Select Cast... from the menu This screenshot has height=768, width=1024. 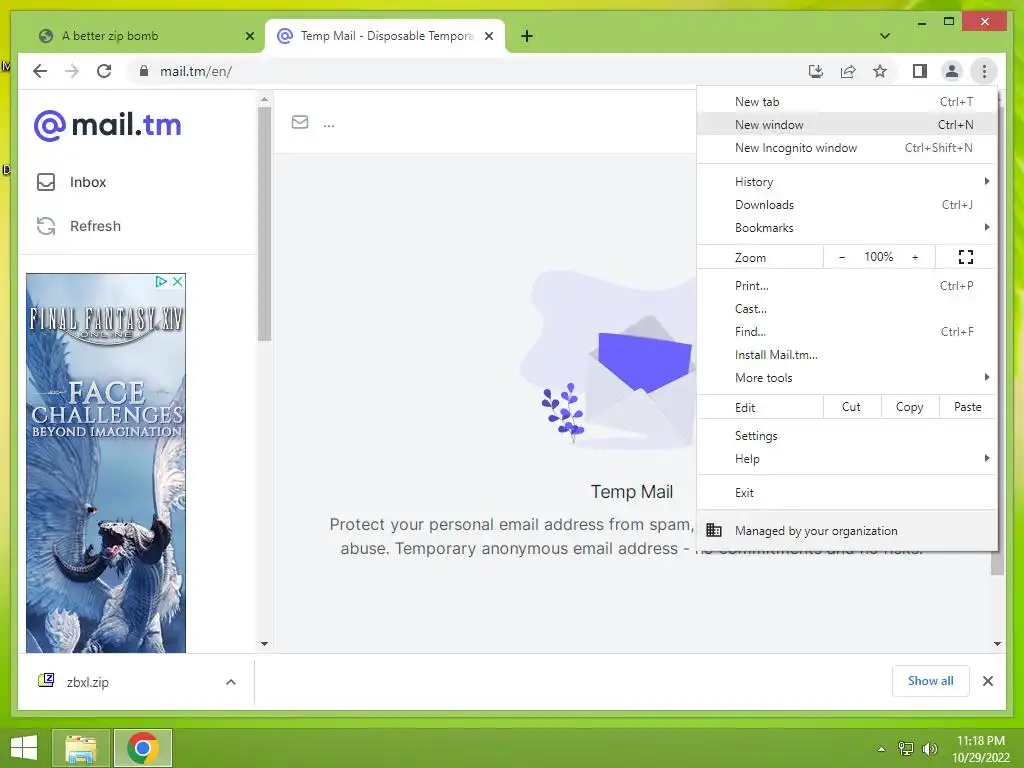(846, 308)
